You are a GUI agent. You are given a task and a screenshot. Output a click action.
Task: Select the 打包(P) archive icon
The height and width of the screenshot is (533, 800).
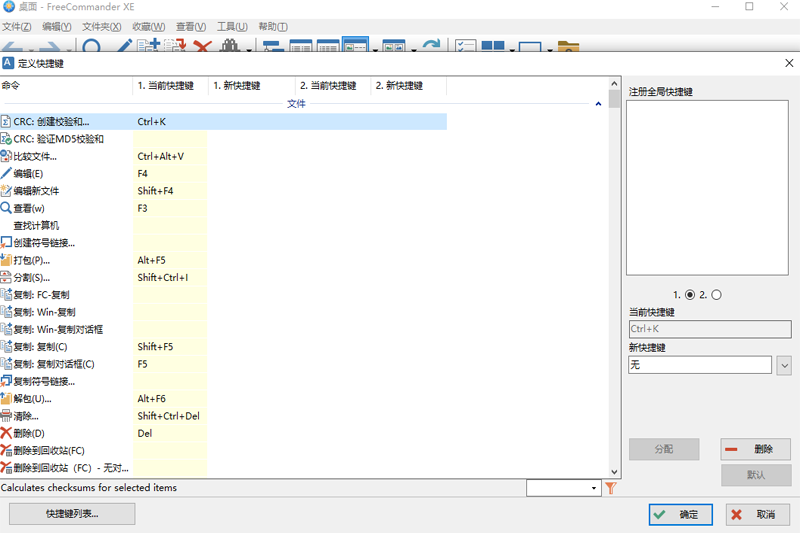coord(6,260)
